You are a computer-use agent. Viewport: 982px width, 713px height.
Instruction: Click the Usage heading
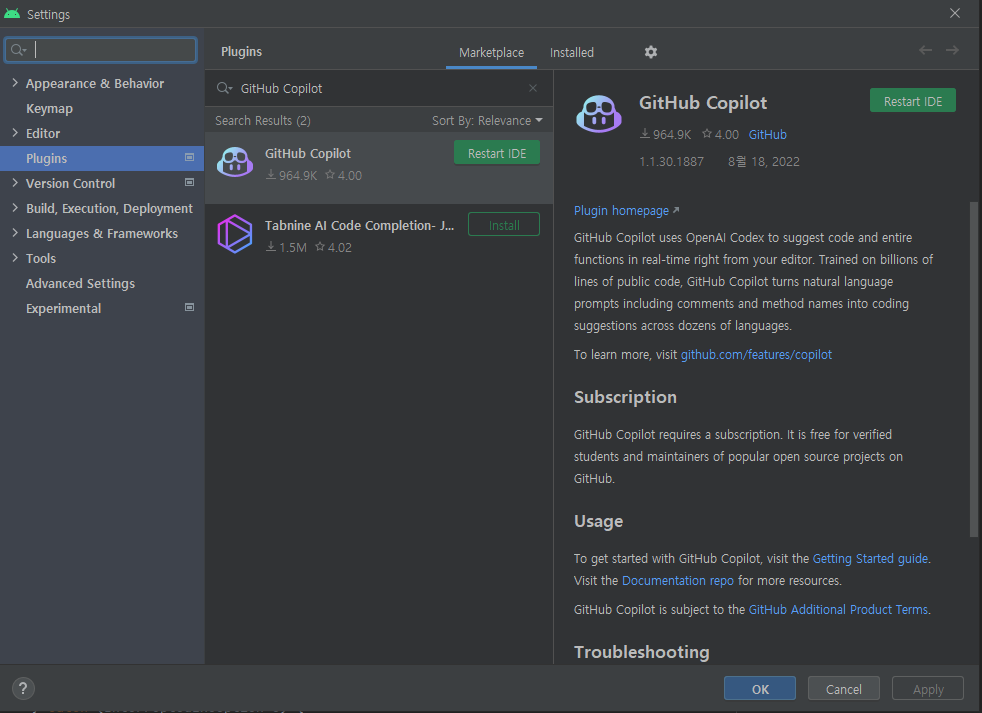tap(598, 521)
